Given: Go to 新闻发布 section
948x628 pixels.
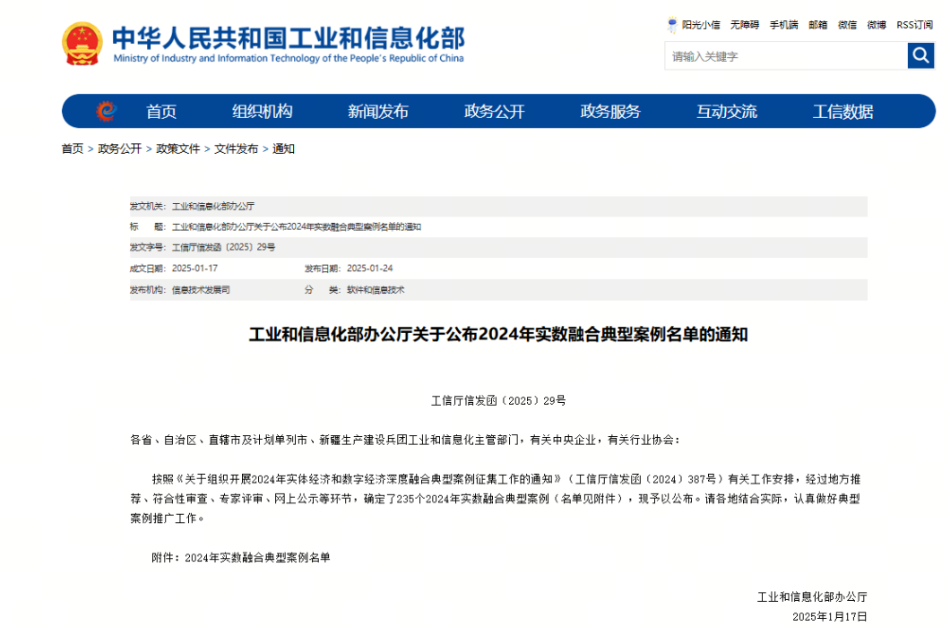Looking at the screenshot, I should 378,111.
